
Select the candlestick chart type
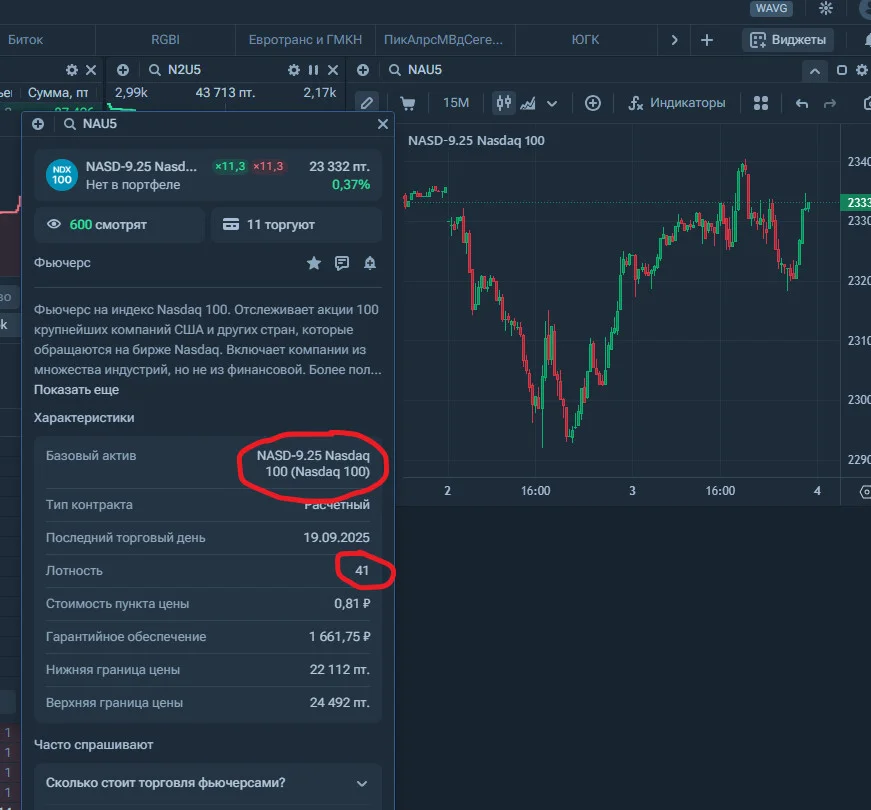point(504,103)
